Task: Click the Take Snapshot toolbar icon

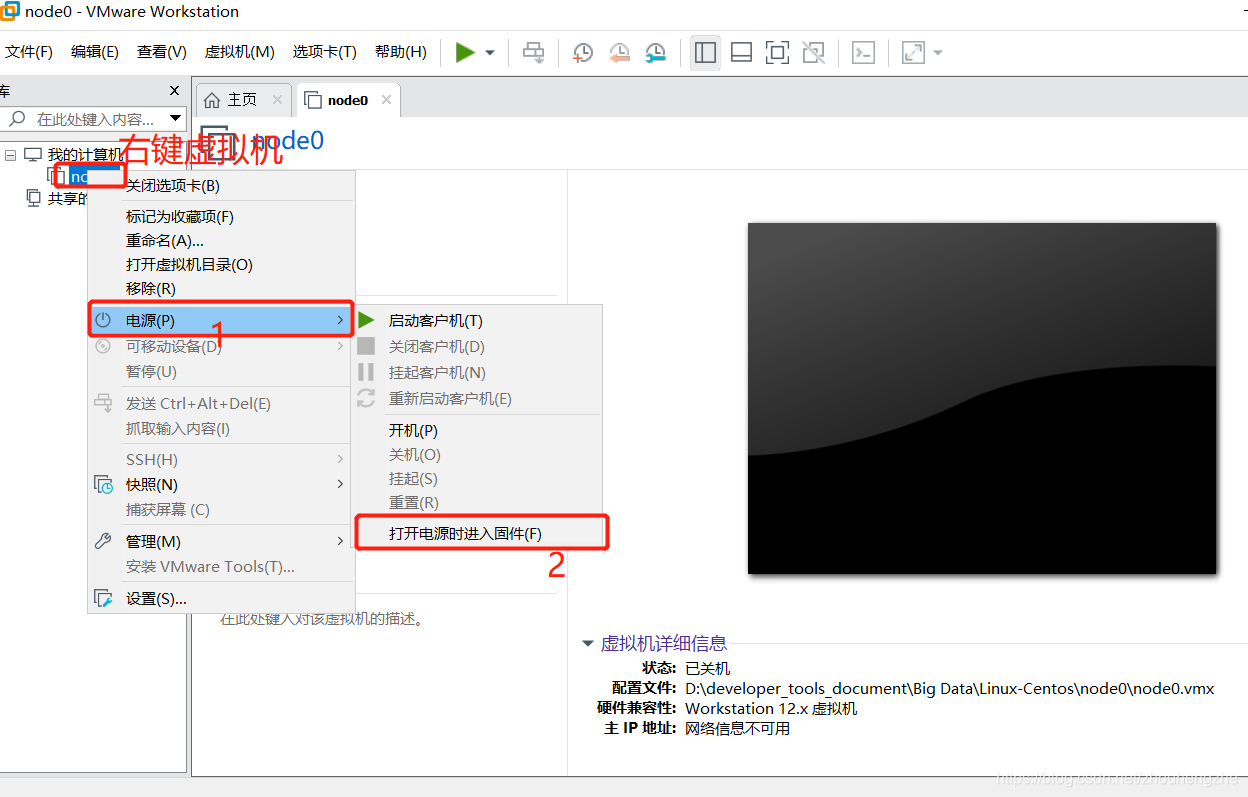Action: pyautogui.click(x=582, y=52)
